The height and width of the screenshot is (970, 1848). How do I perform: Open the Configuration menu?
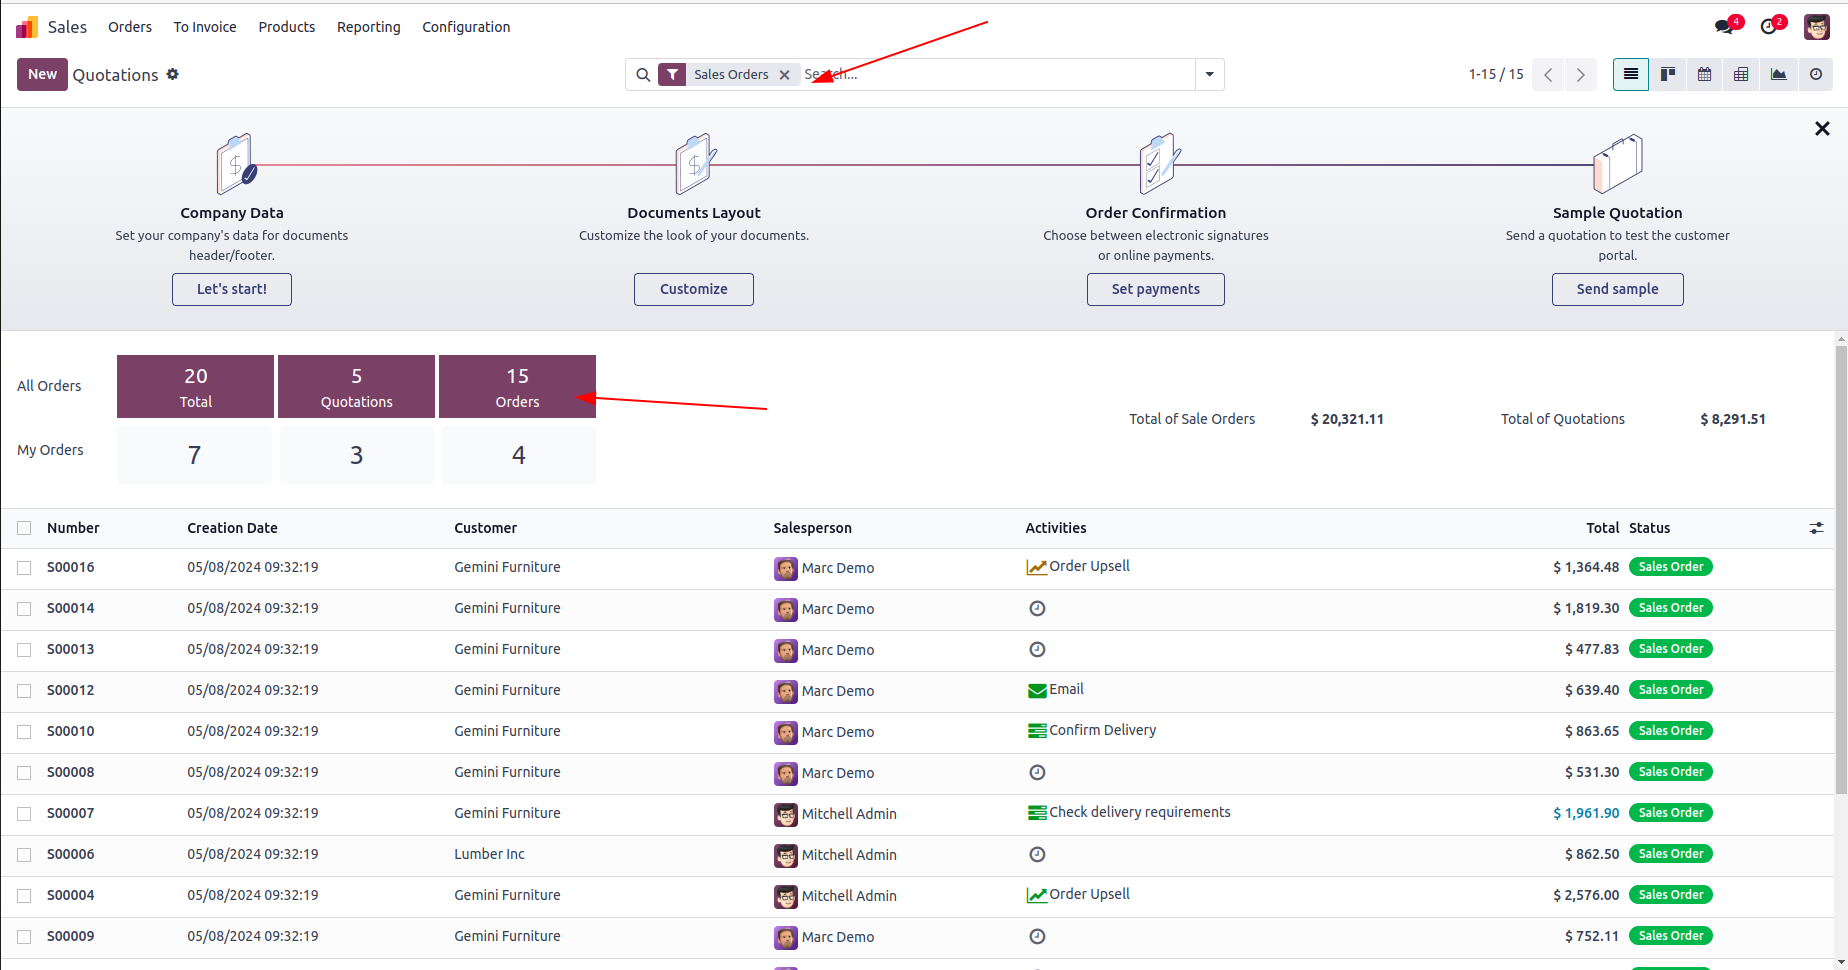[x=466, y=27]
